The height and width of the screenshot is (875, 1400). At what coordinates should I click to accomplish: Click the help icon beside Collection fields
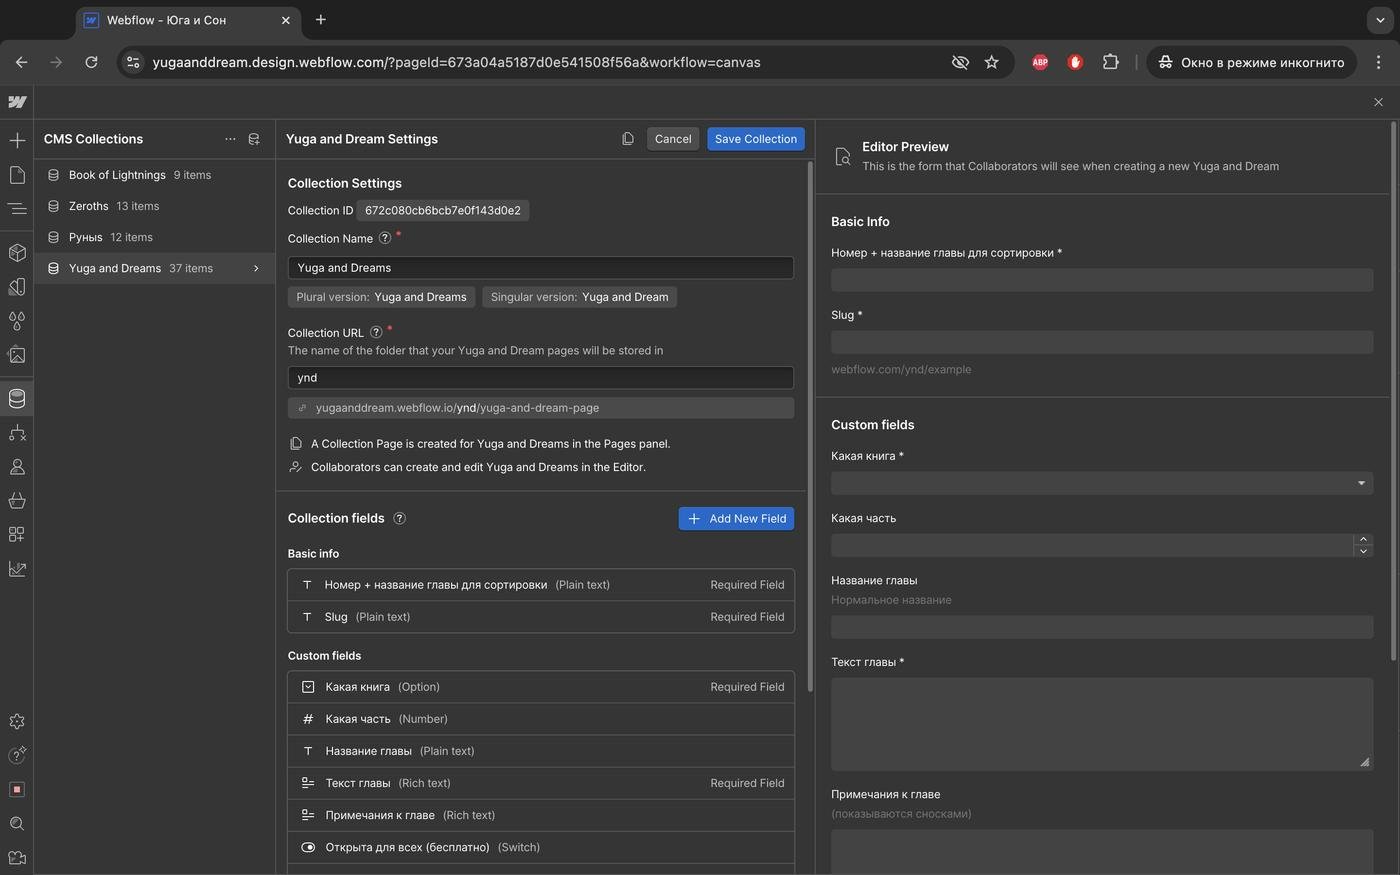click(399, 518)
